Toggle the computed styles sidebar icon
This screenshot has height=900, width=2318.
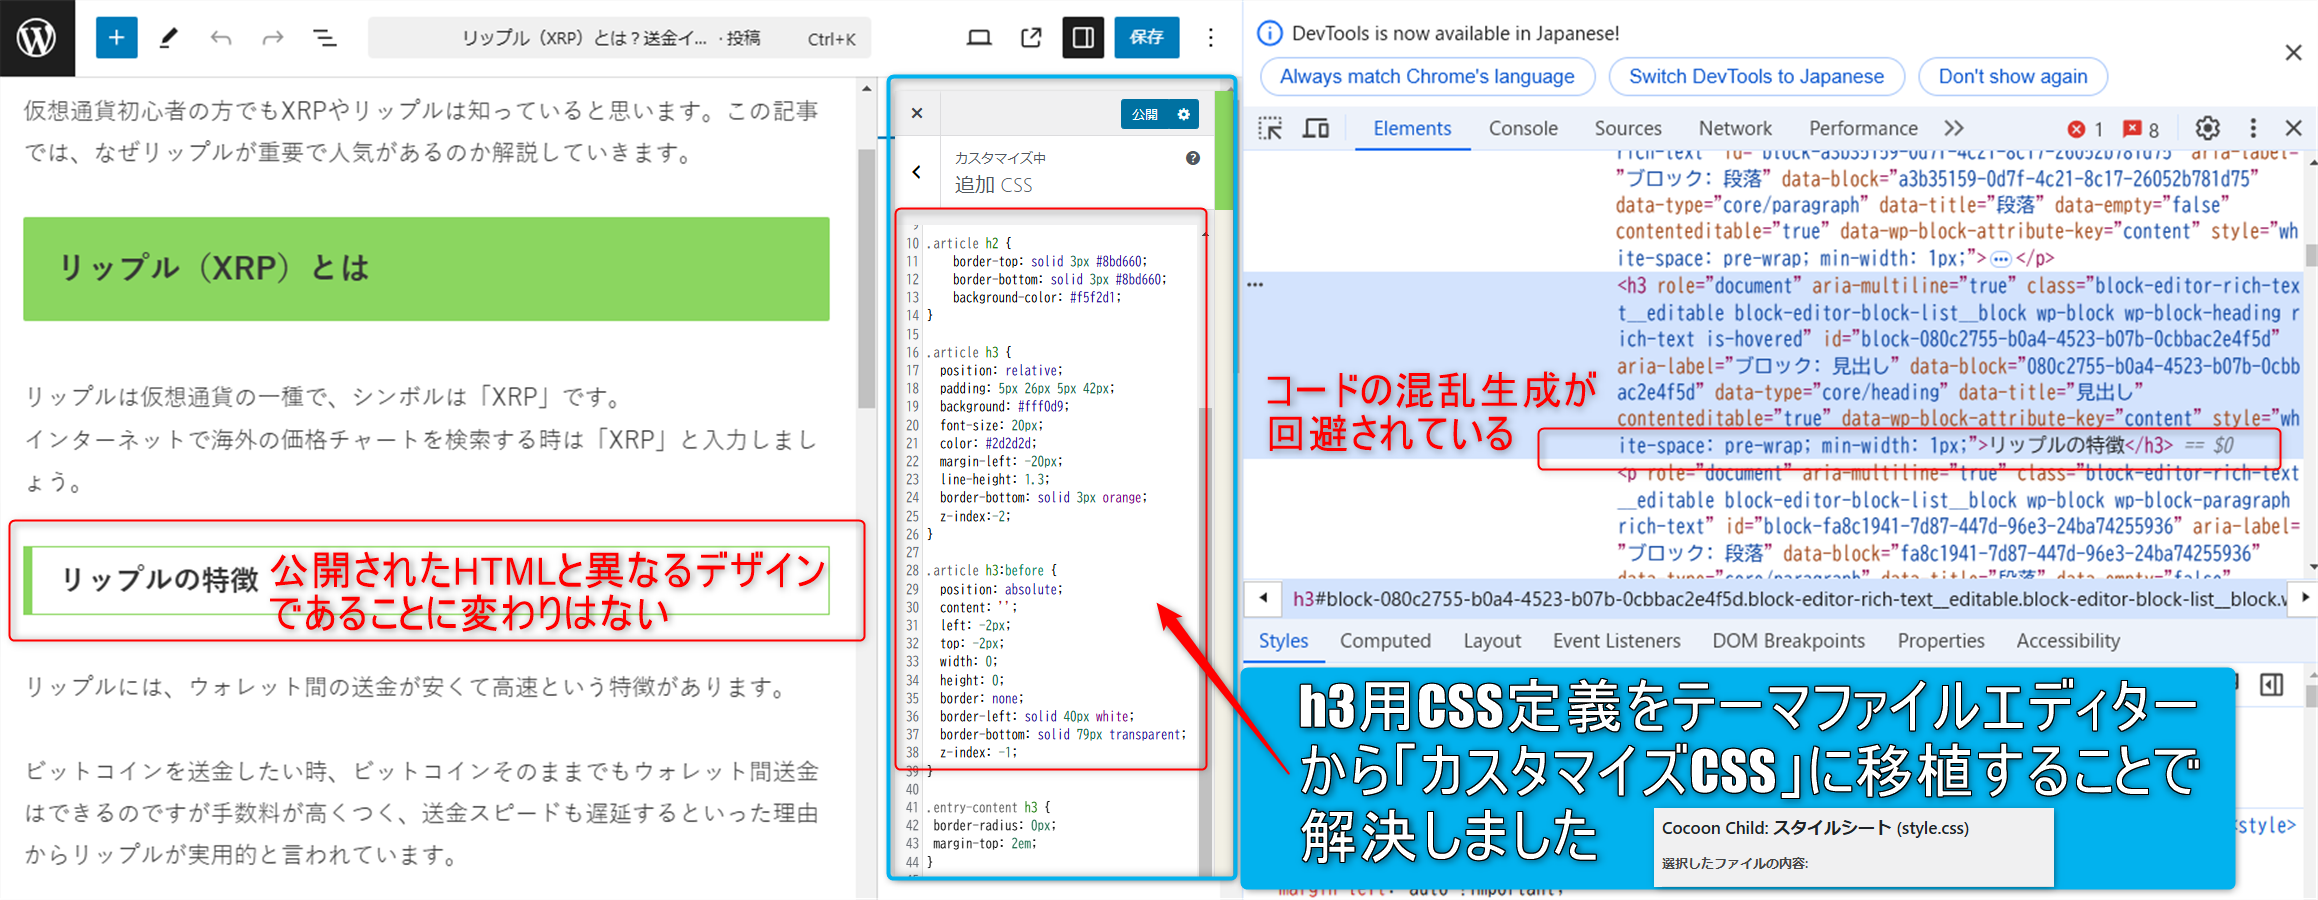[2272, 685]
